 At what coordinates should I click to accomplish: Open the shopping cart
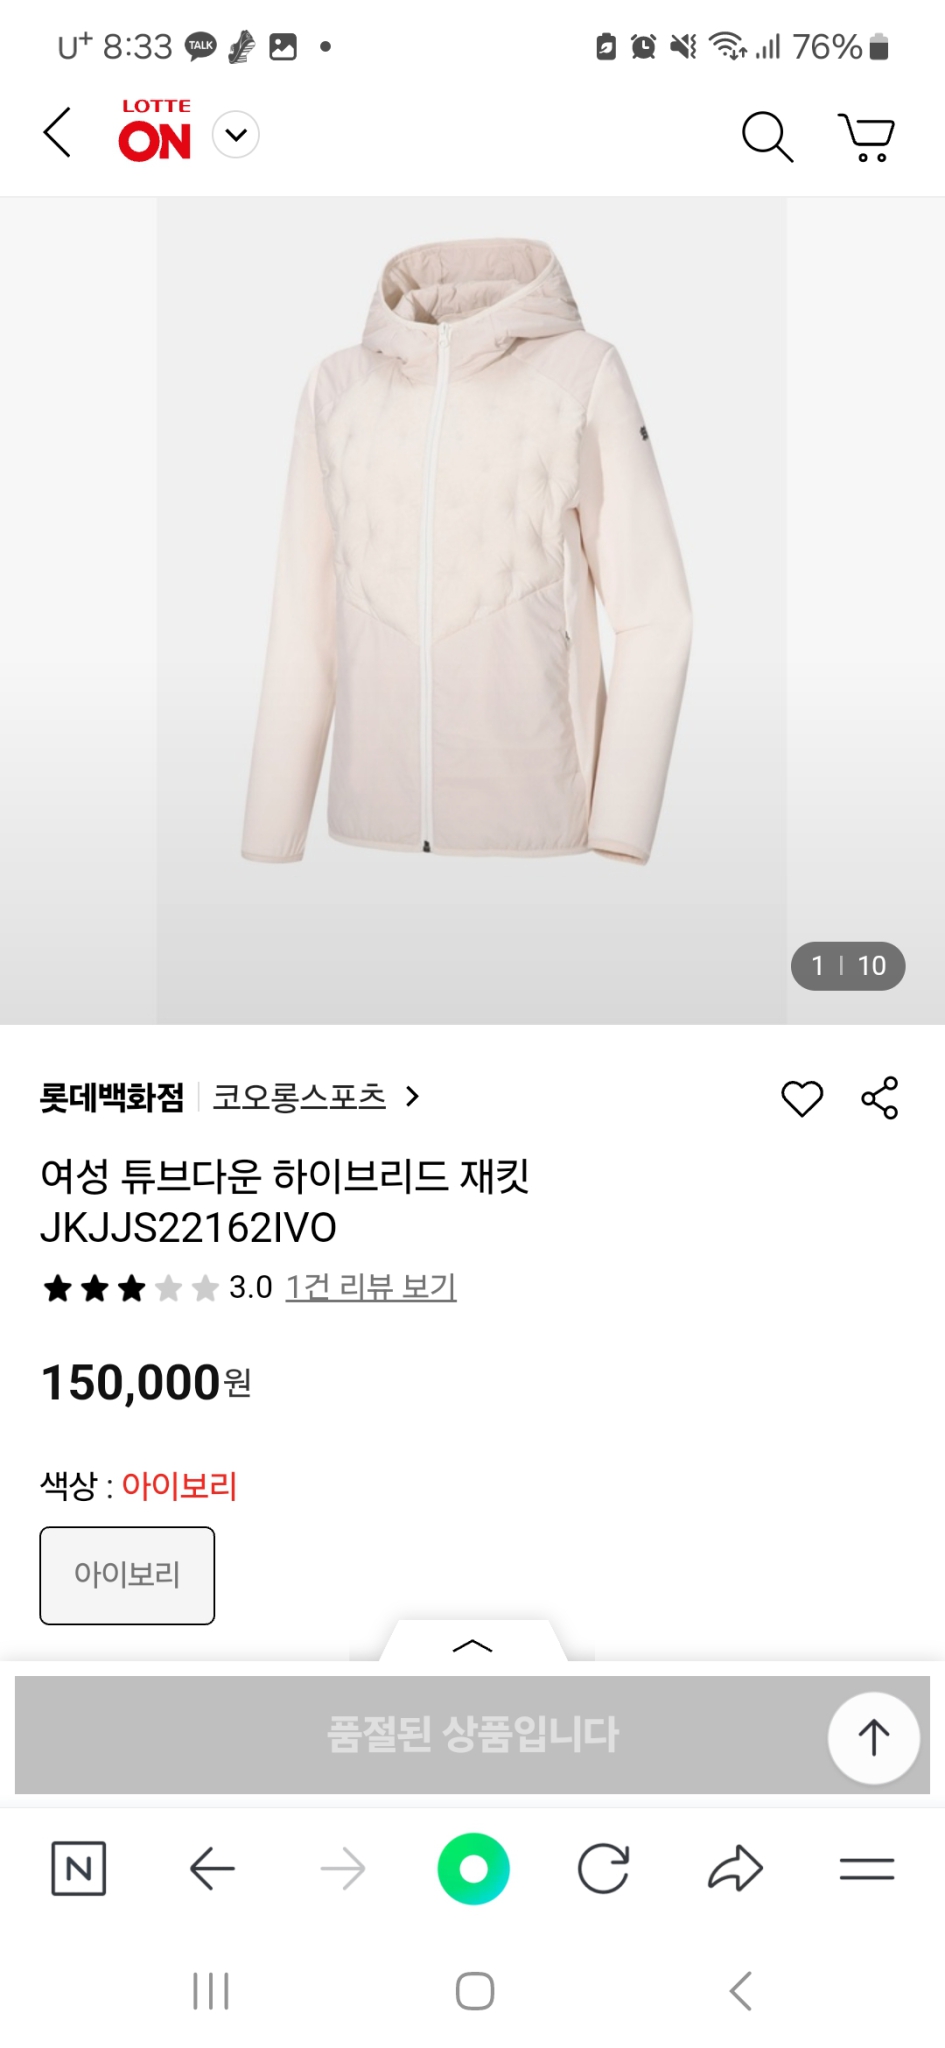(x=866, y=136)
